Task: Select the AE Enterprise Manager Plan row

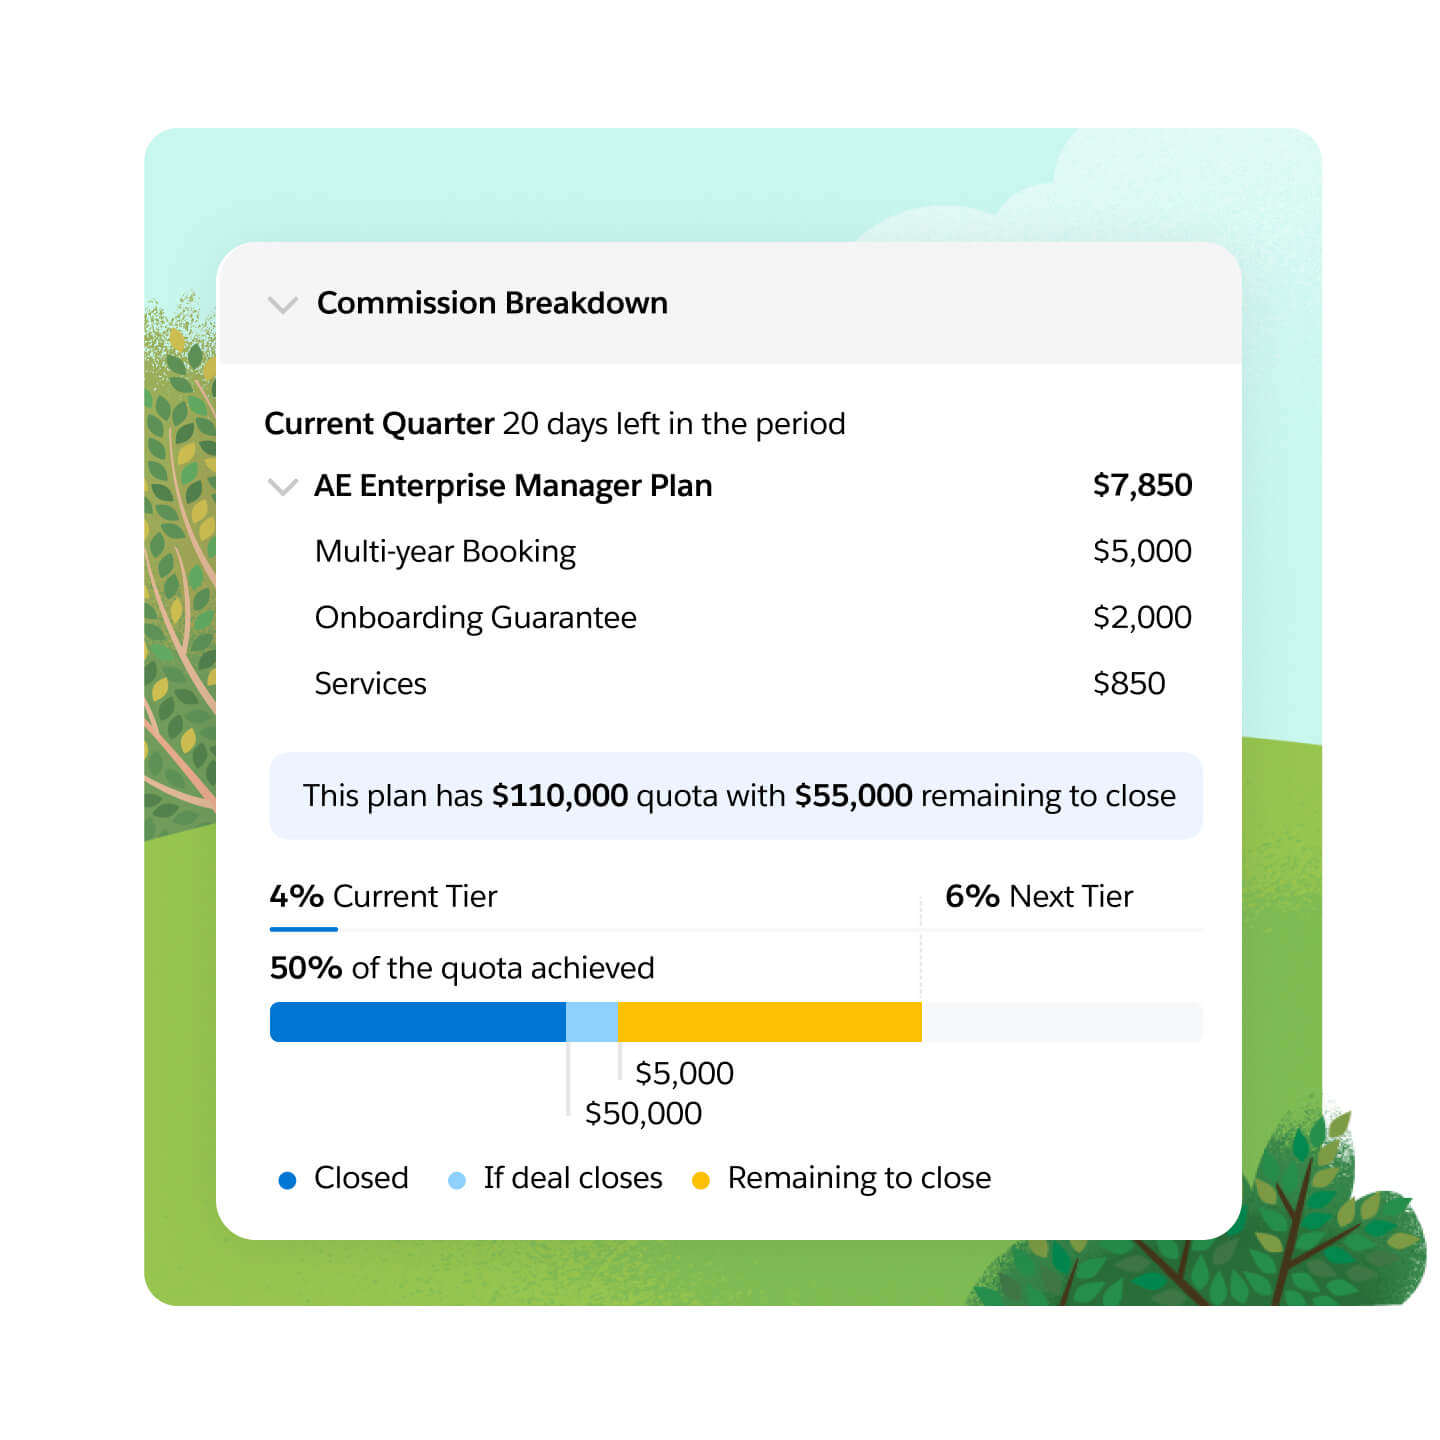Action: click(x=513, y=486)
